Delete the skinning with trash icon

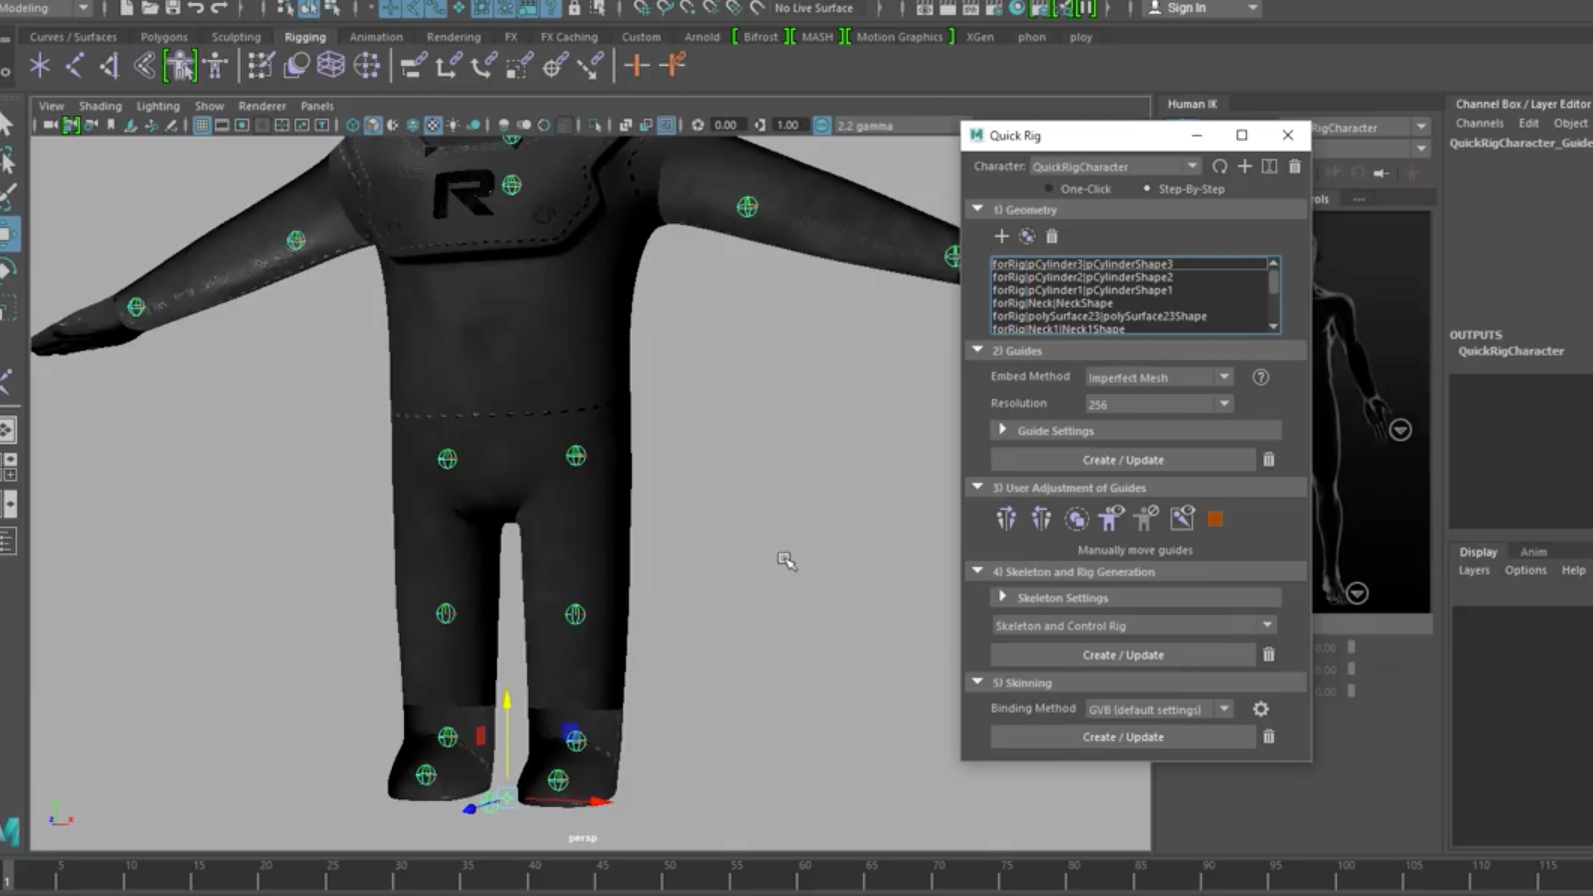[1269, 737]
